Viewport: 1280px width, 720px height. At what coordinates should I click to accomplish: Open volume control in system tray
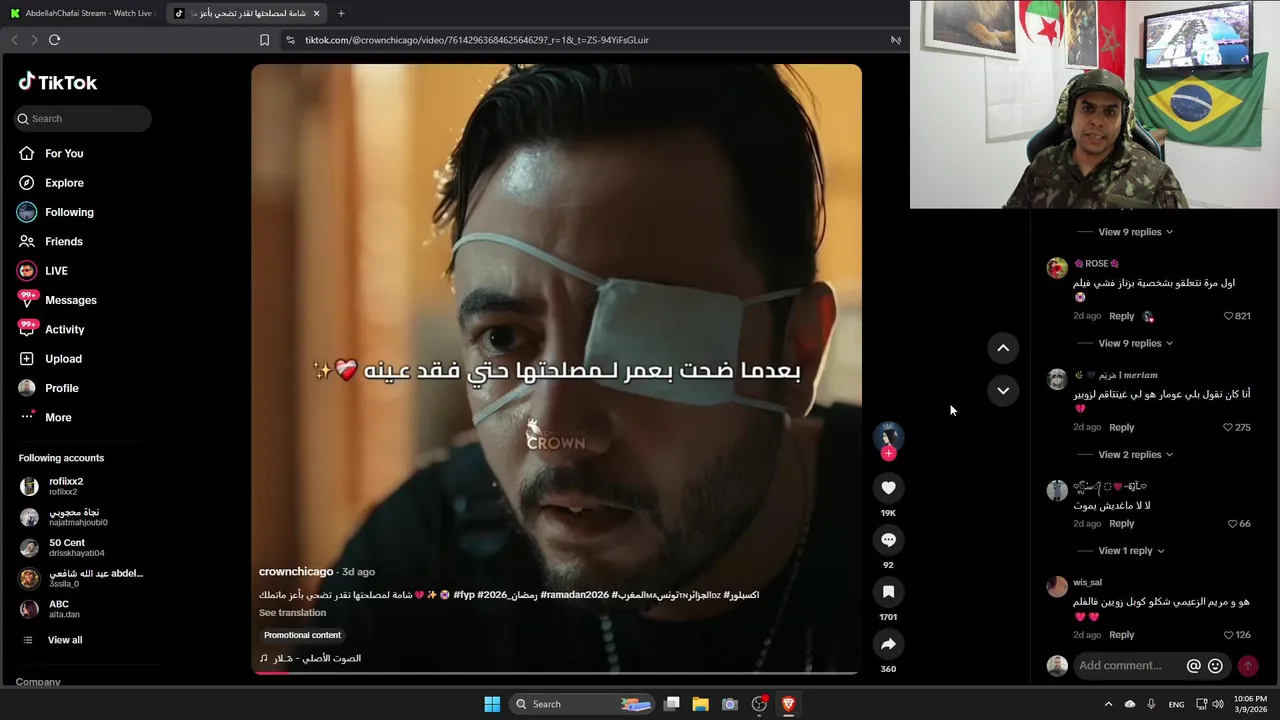1217,704
